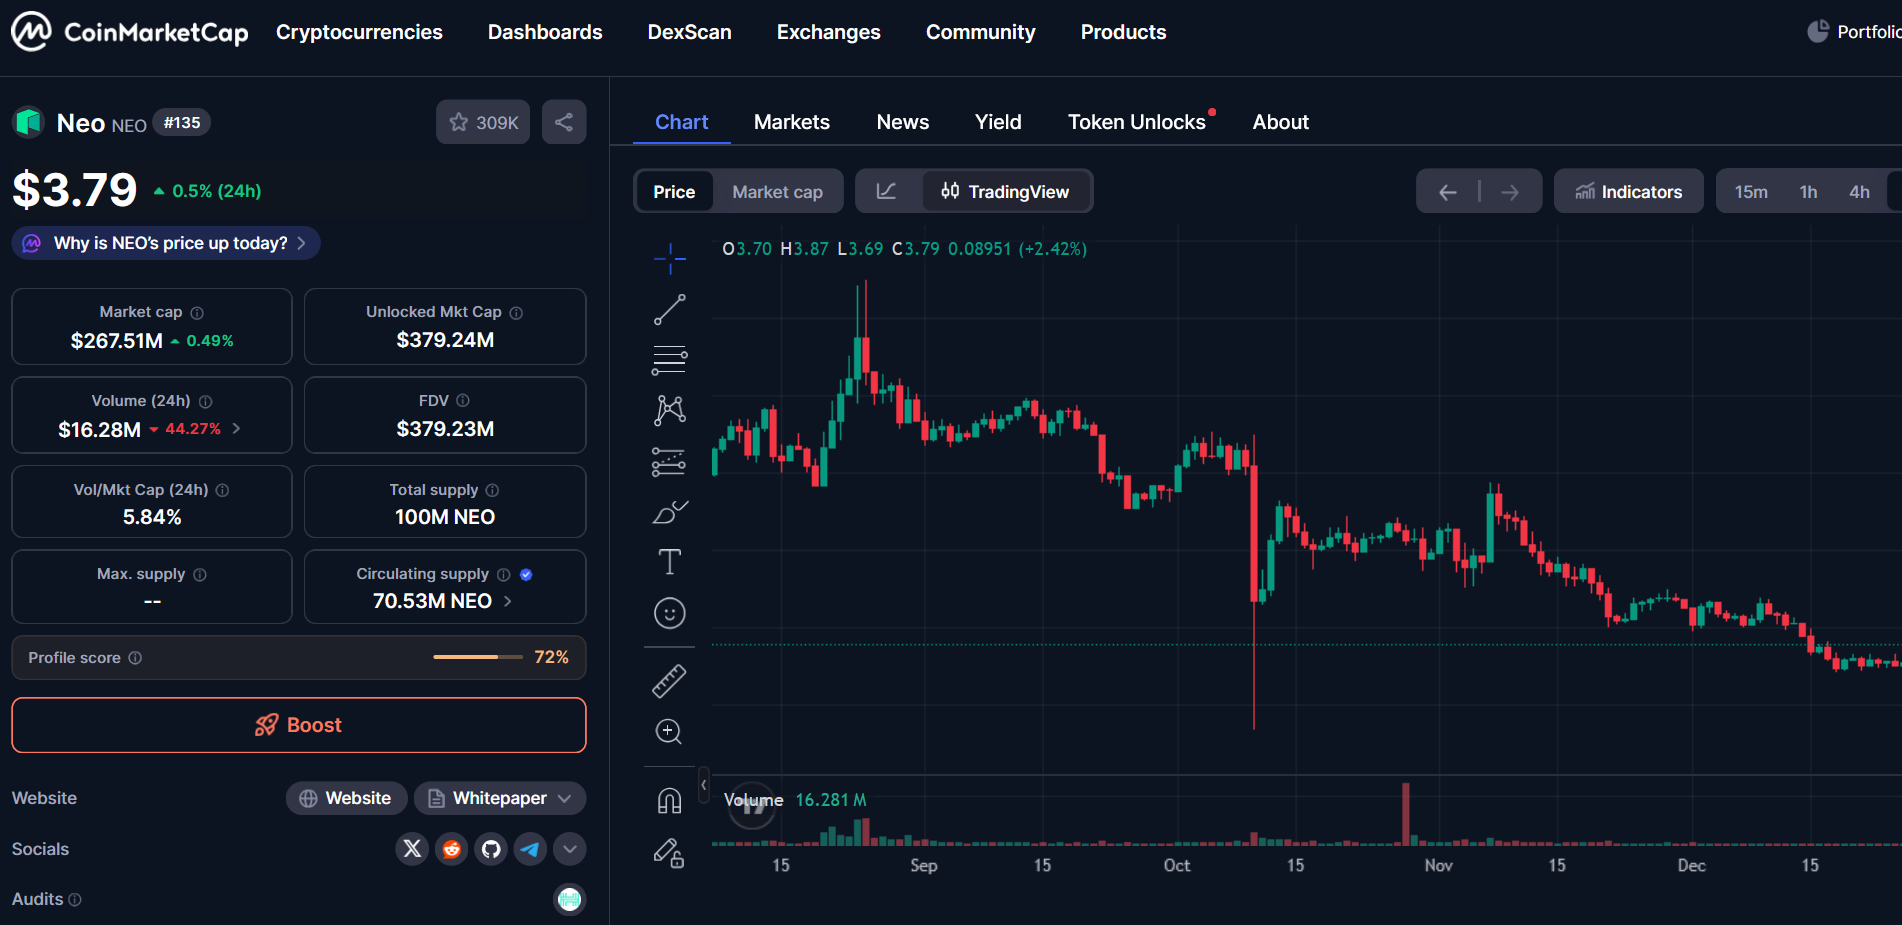Show Market cap info tooltip

point(197,313)
